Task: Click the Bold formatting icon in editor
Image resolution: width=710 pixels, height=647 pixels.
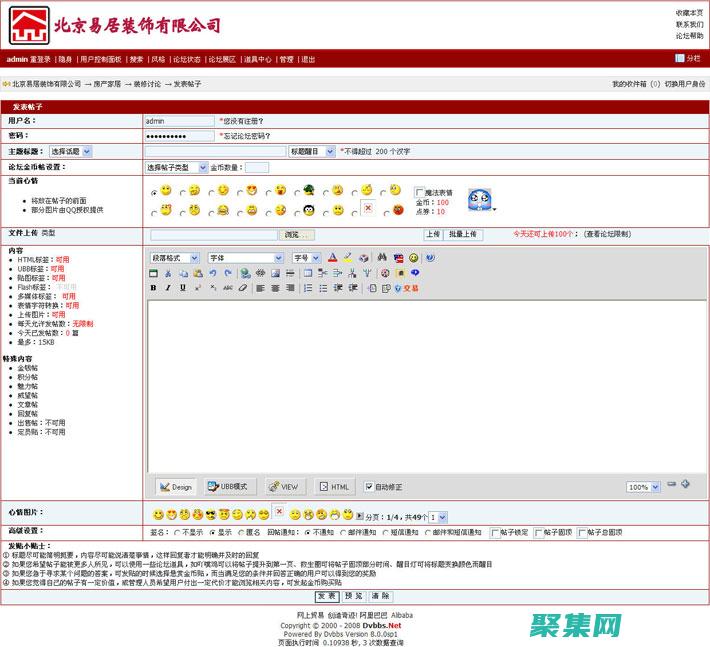Action: pos(154,288)
